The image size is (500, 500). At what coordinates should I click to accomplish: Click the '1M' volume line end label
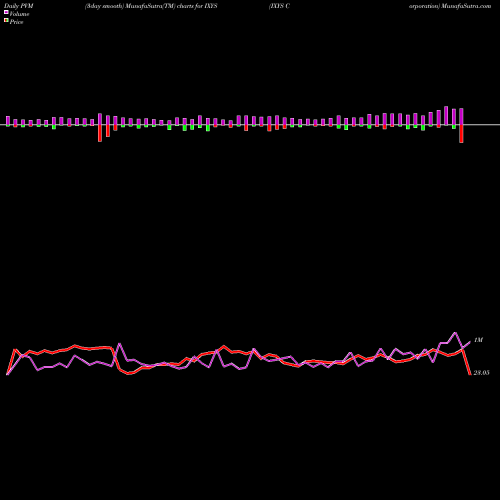[478, 340]
